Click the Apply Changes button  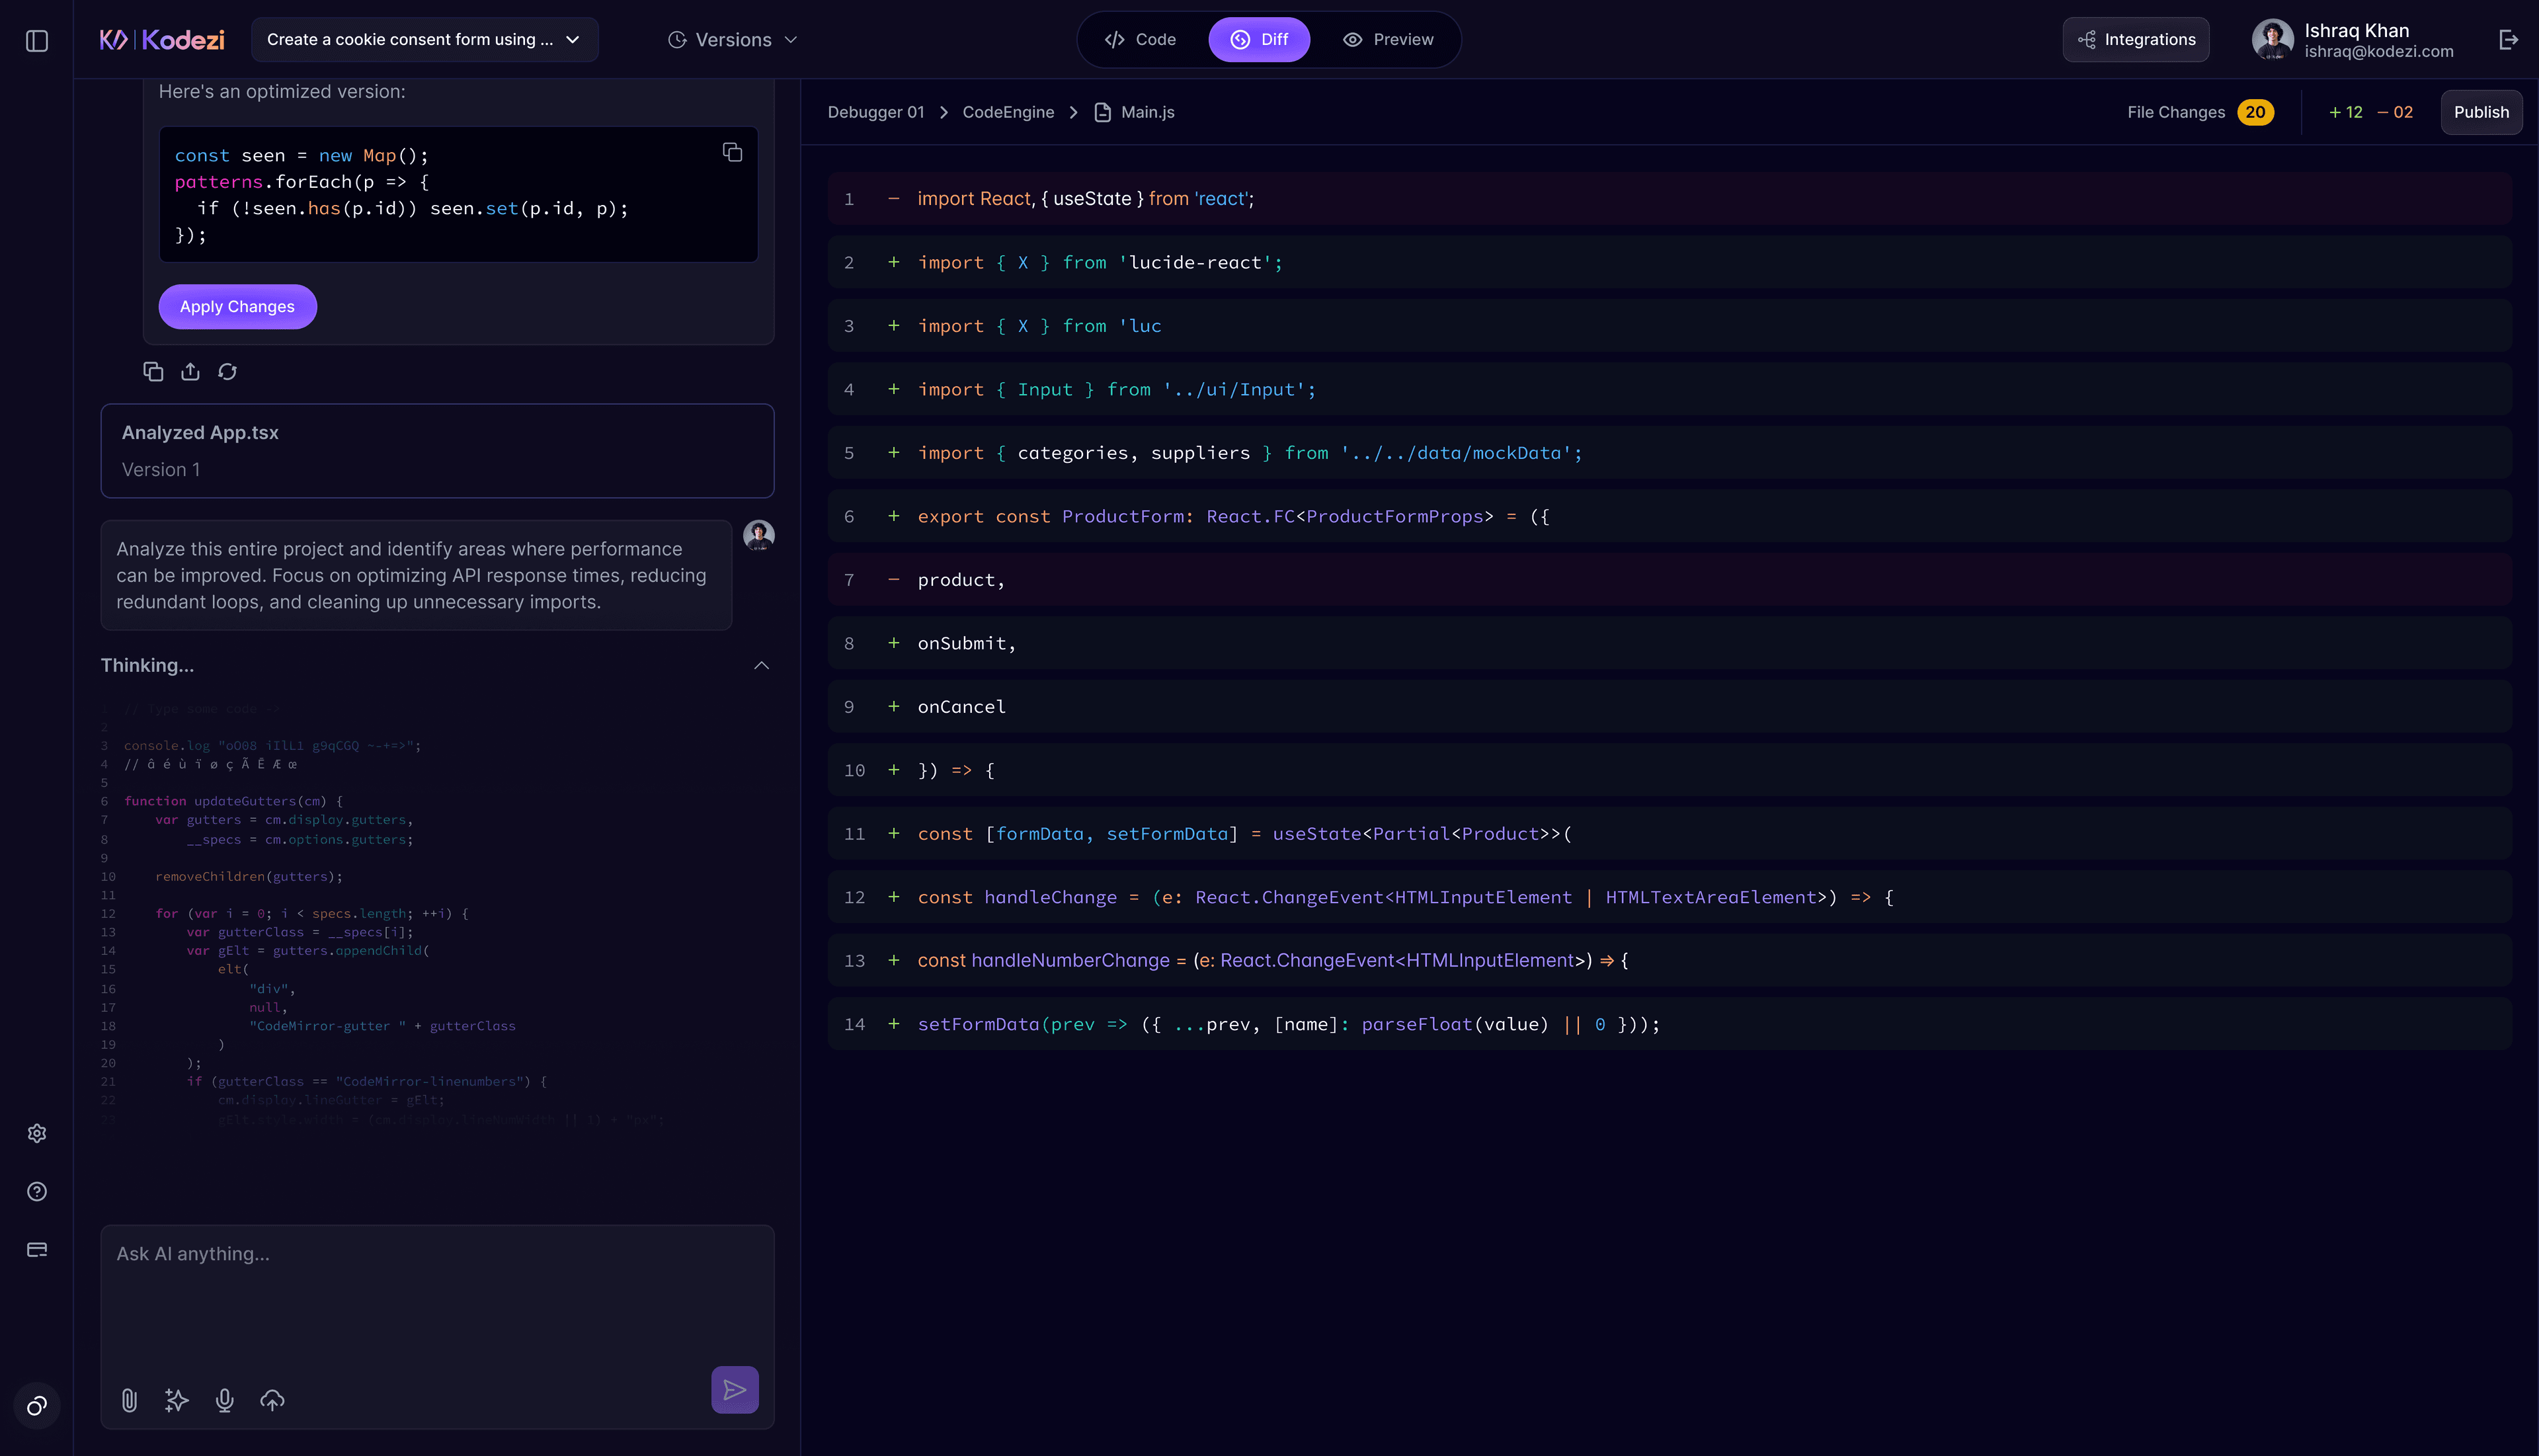[x=237, y=307]
